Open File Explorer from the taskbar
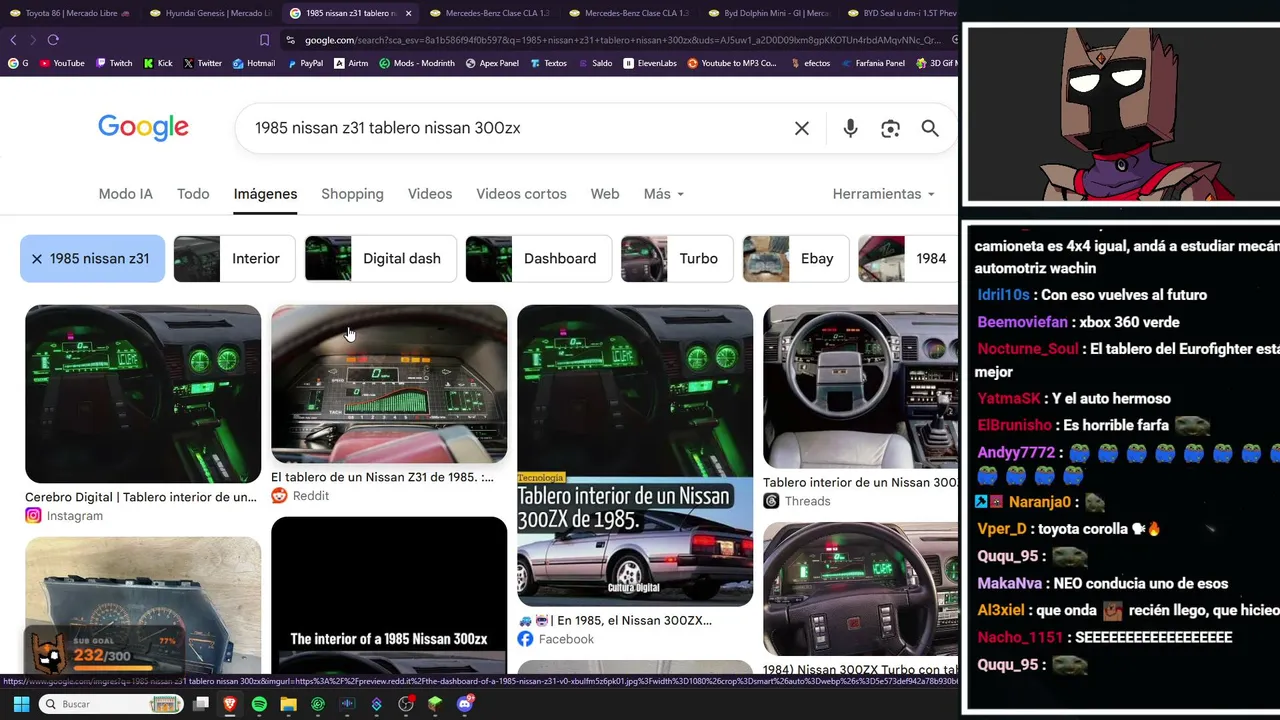 tap(288, 704)
